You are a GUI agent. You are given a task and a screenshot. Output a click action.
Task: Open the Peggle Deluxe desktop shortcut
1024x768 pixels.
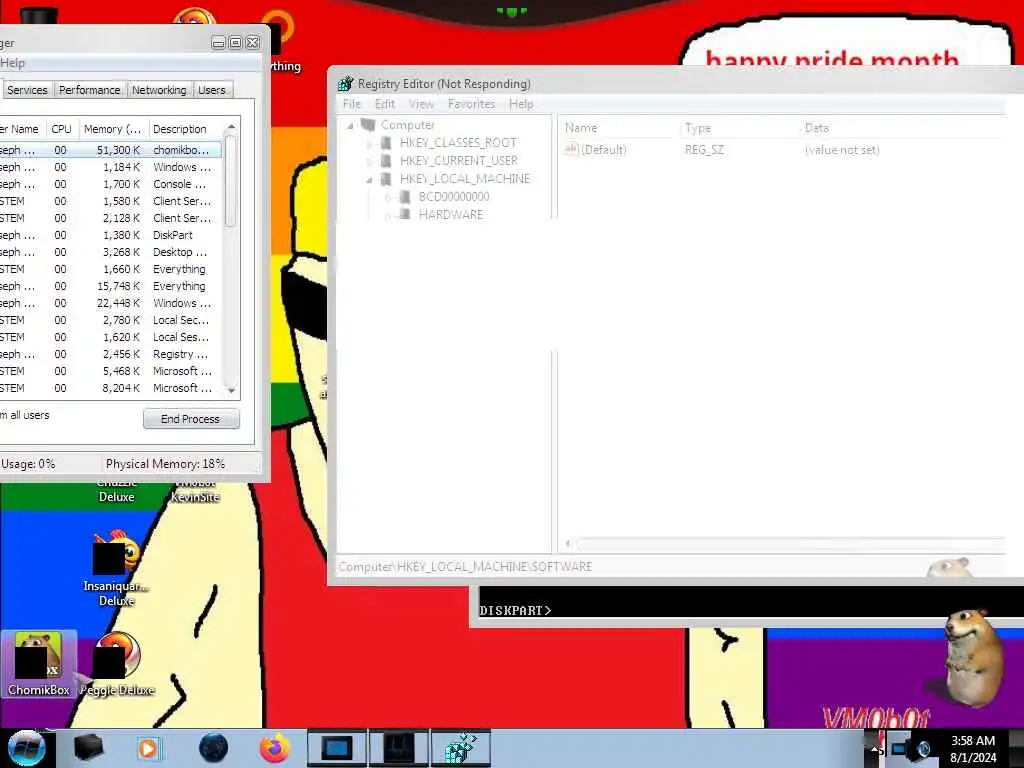(118, 664)
